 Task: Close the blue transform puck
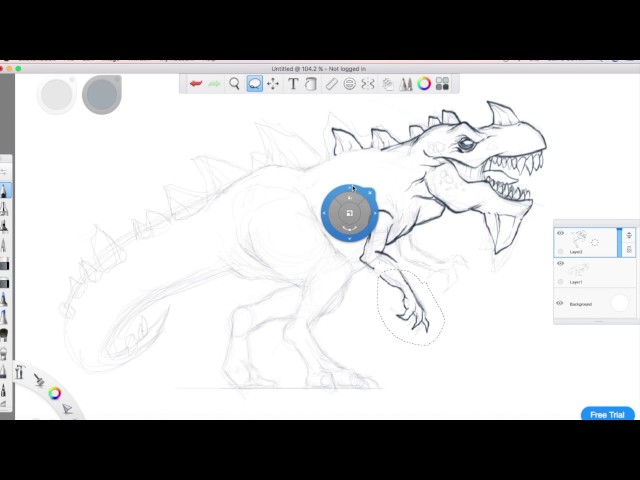(370, 193)
